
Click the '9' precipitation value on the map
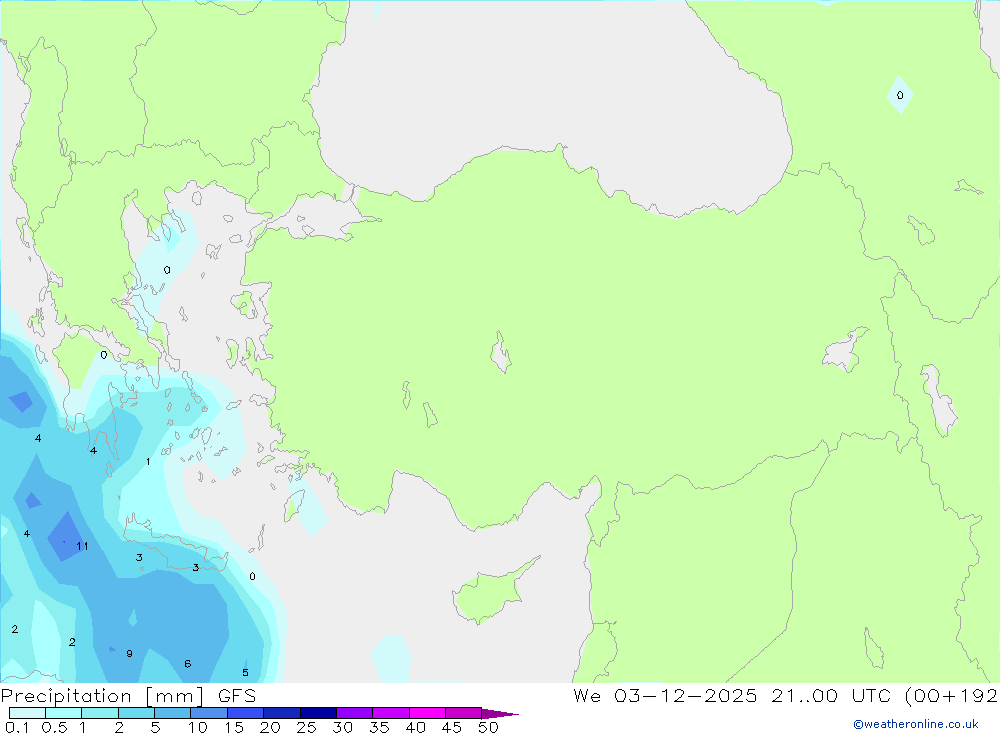[x=129, y=653]
